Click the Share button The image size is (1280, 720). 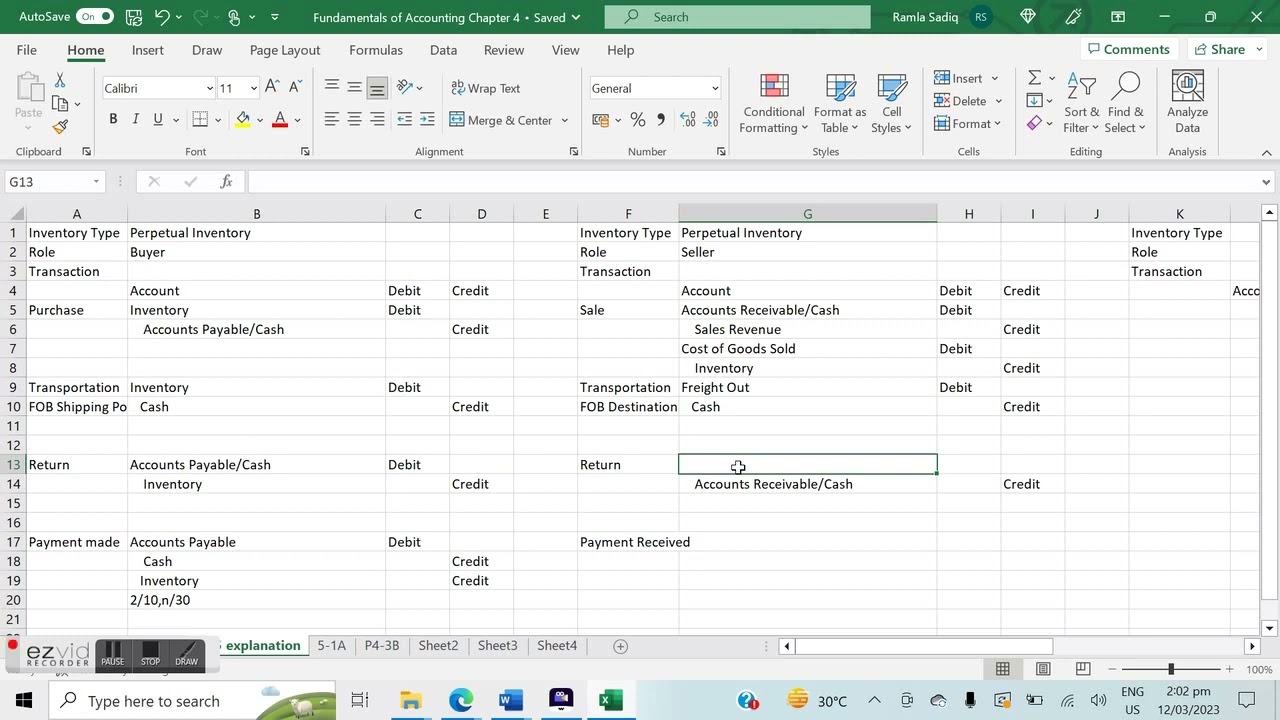tap(1218, 49)
